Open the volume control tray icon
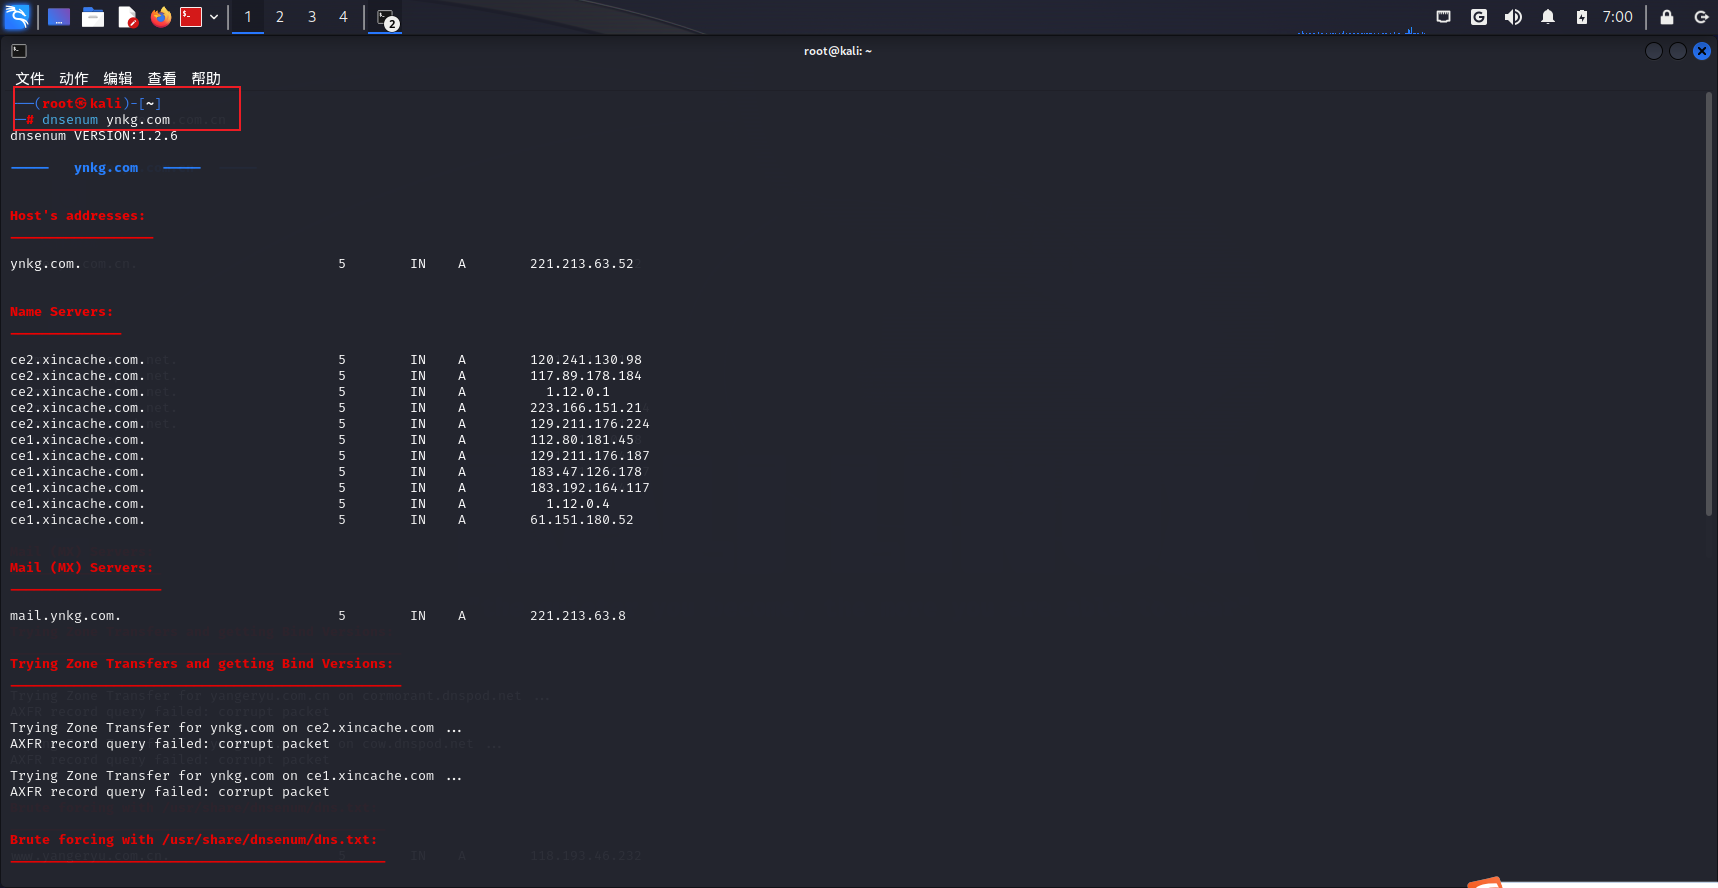The height and width of the screenshot is (888, 1718). (1513, 17)
